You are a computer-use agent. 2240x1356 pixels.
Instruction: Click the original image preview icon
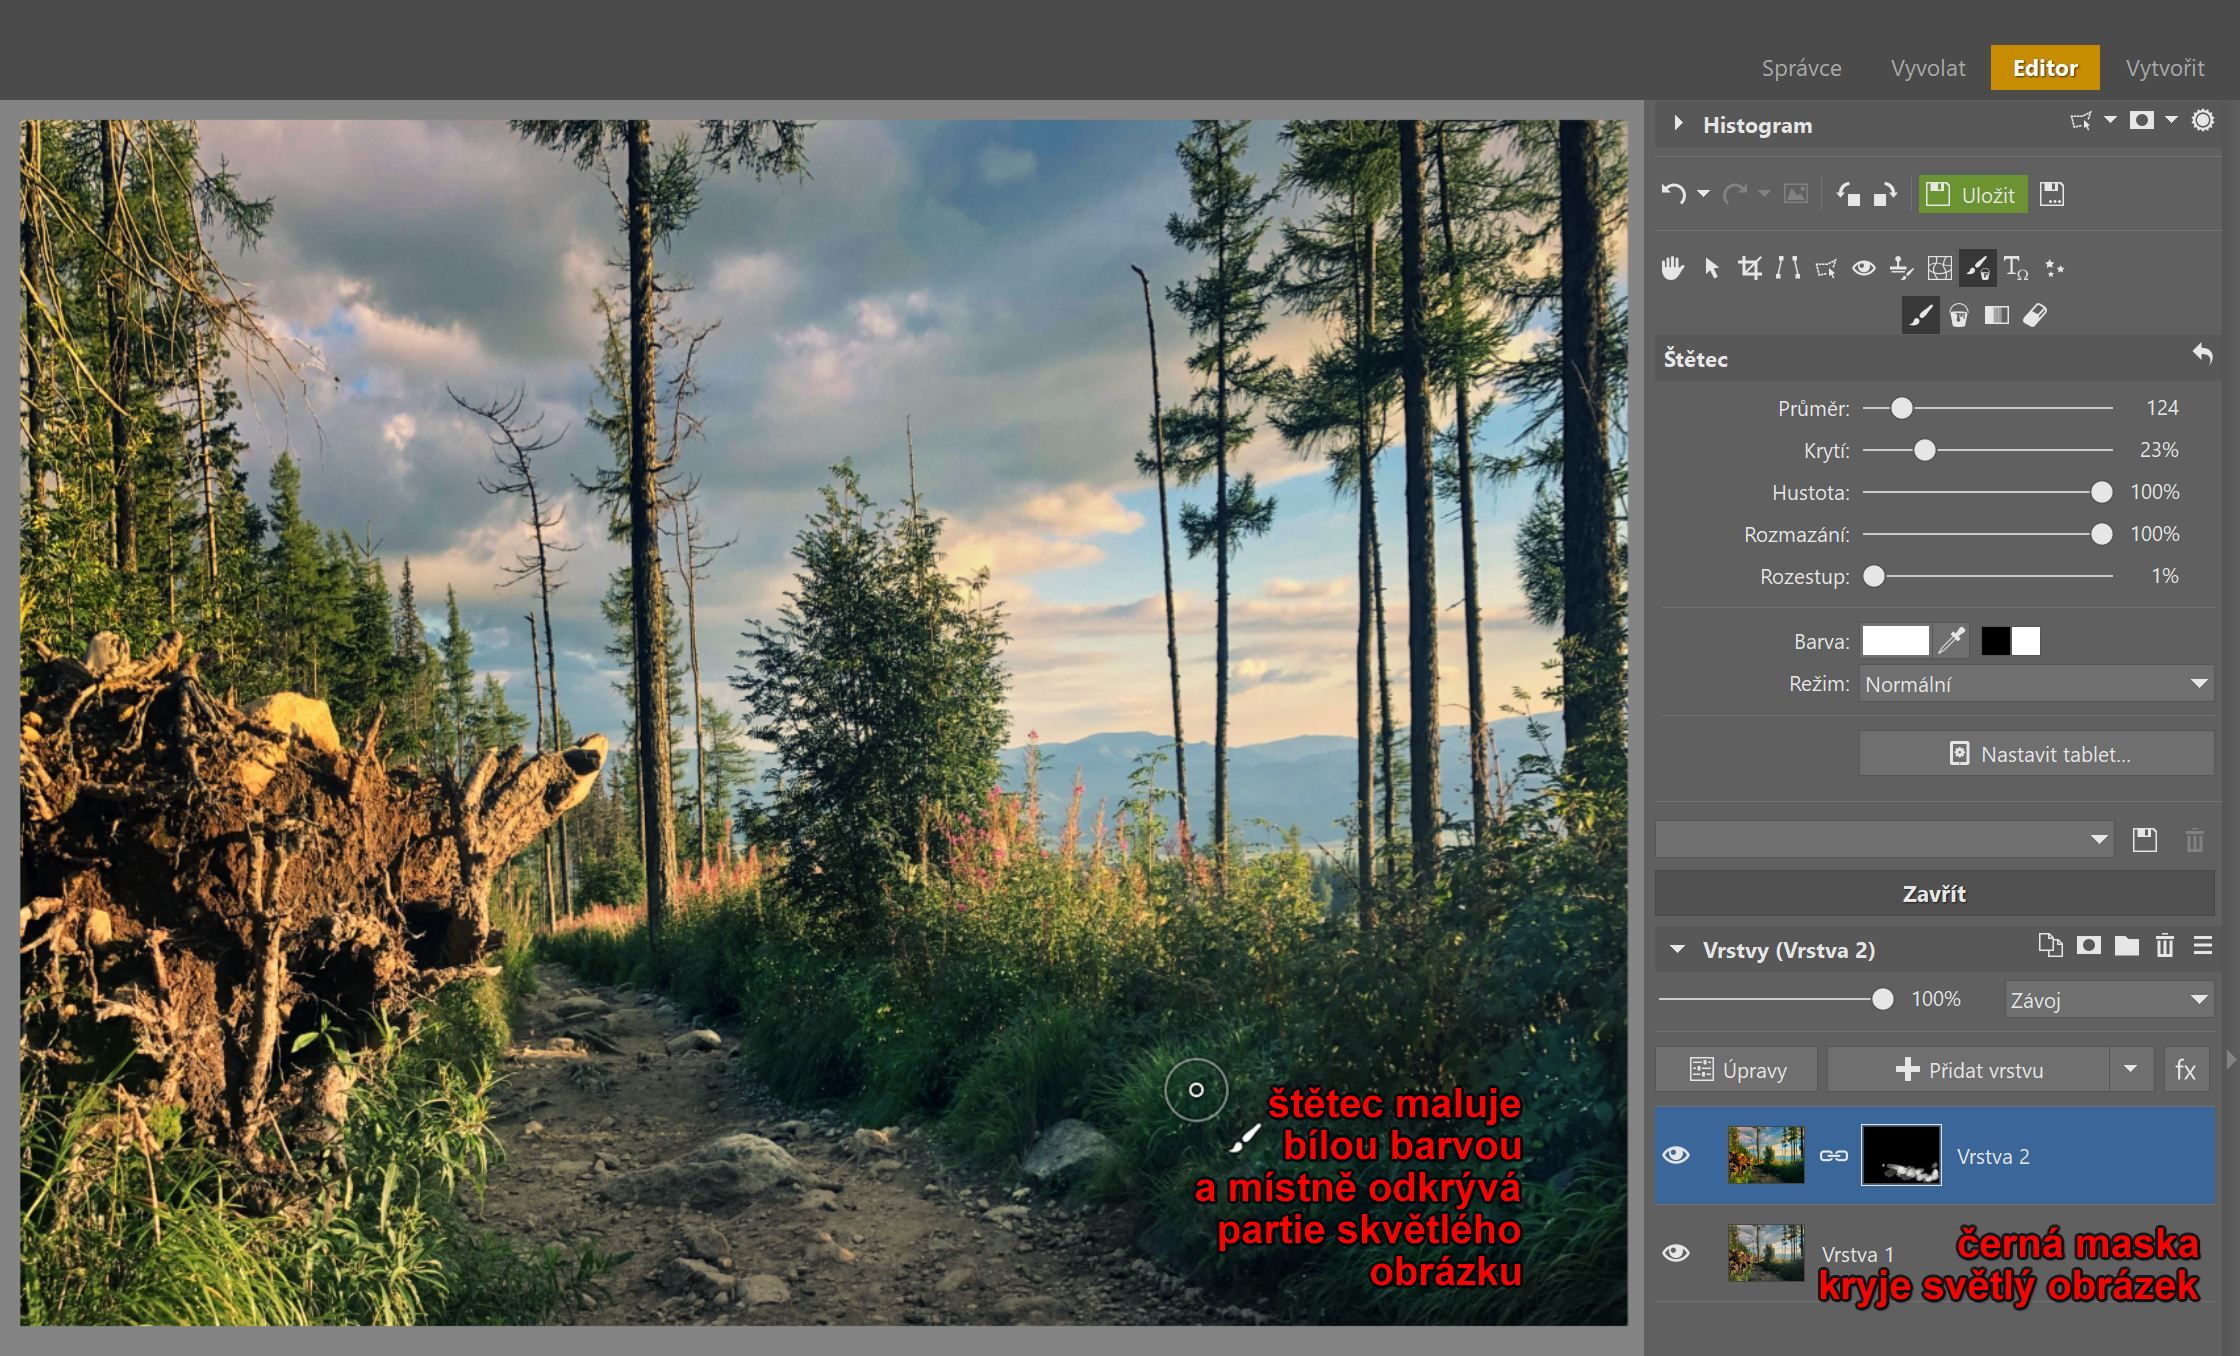(x=1796, y=194)
